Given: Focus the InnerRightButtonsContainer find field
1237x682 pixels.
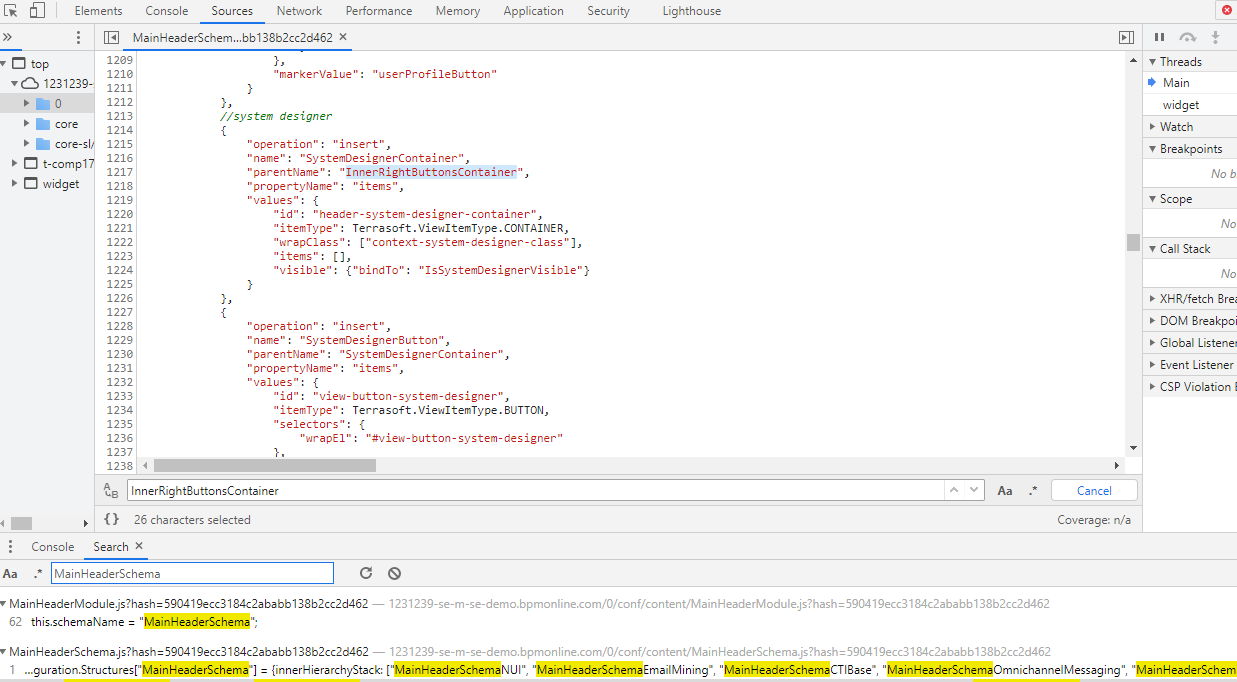Looking at the screenshot, I should [535, 490].
